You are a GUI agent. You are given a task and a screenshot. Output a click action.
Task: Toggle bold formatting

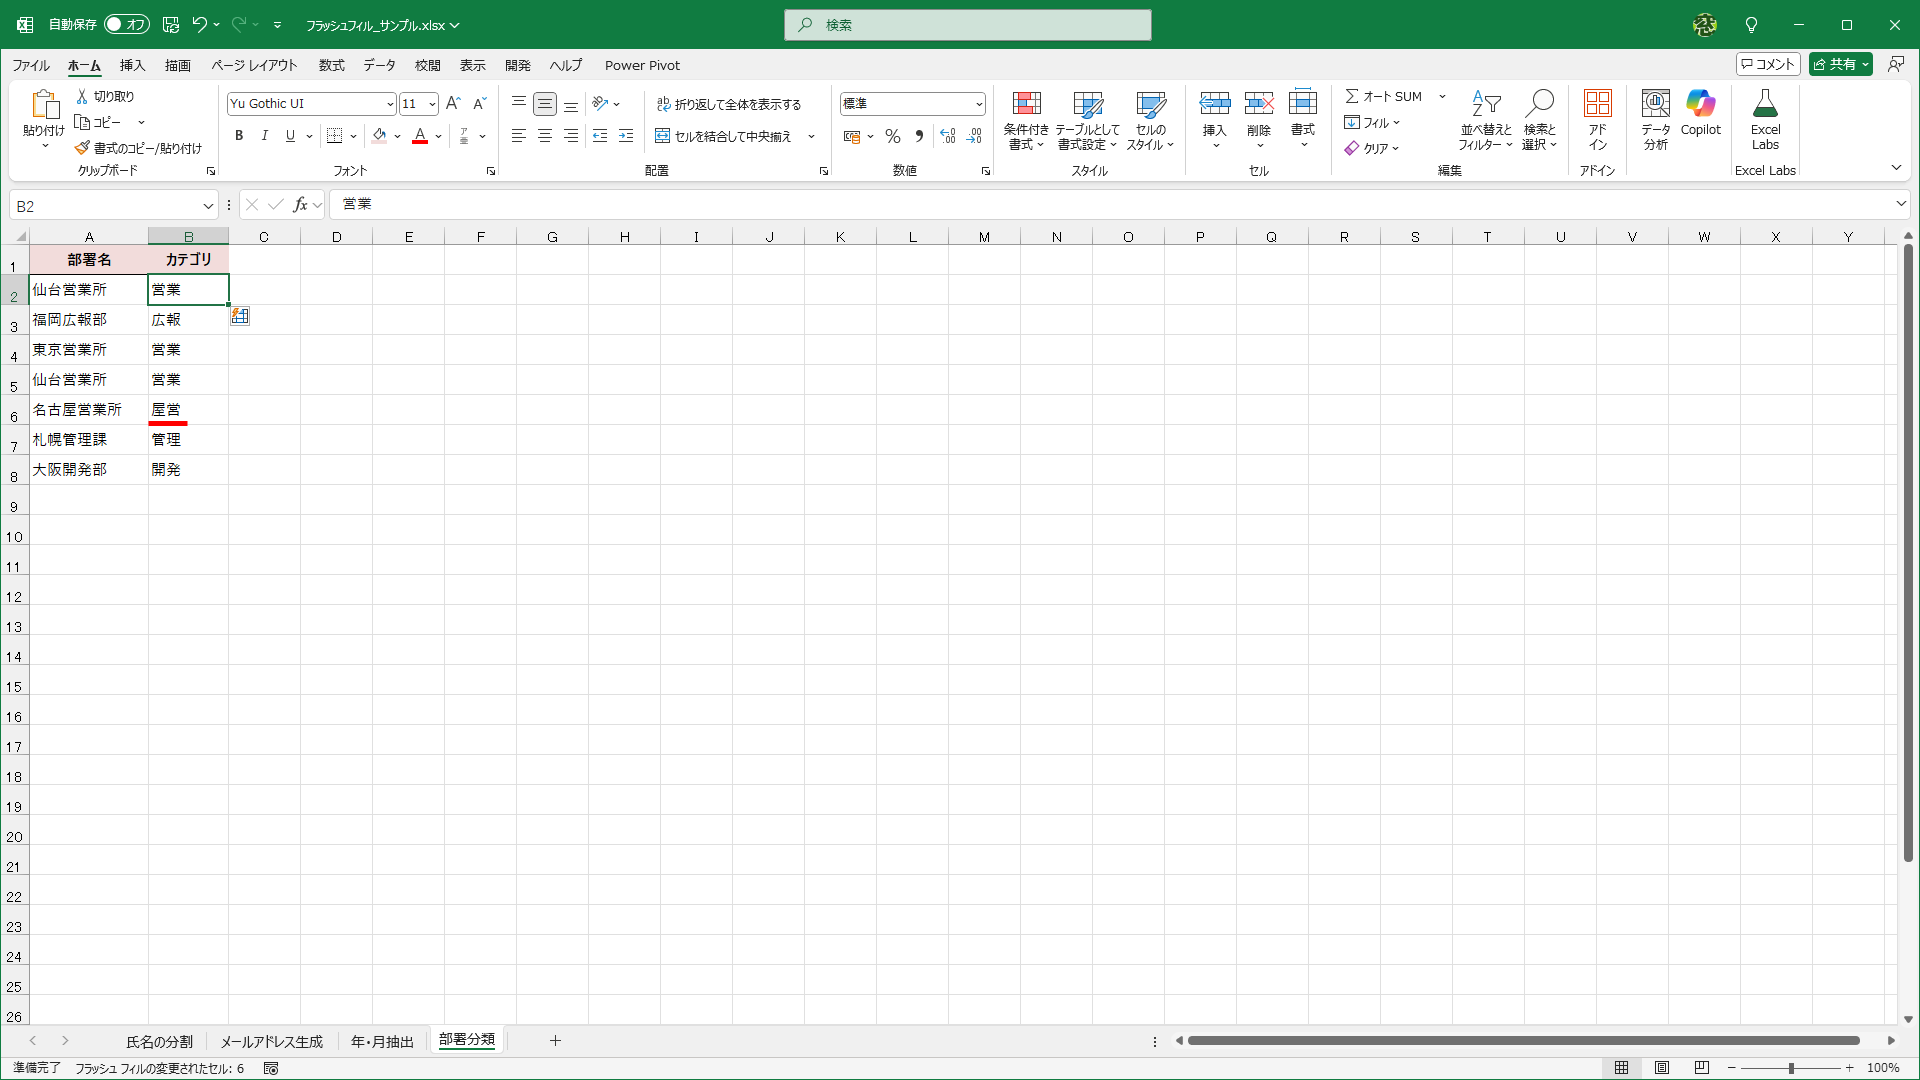click(239, 136)
